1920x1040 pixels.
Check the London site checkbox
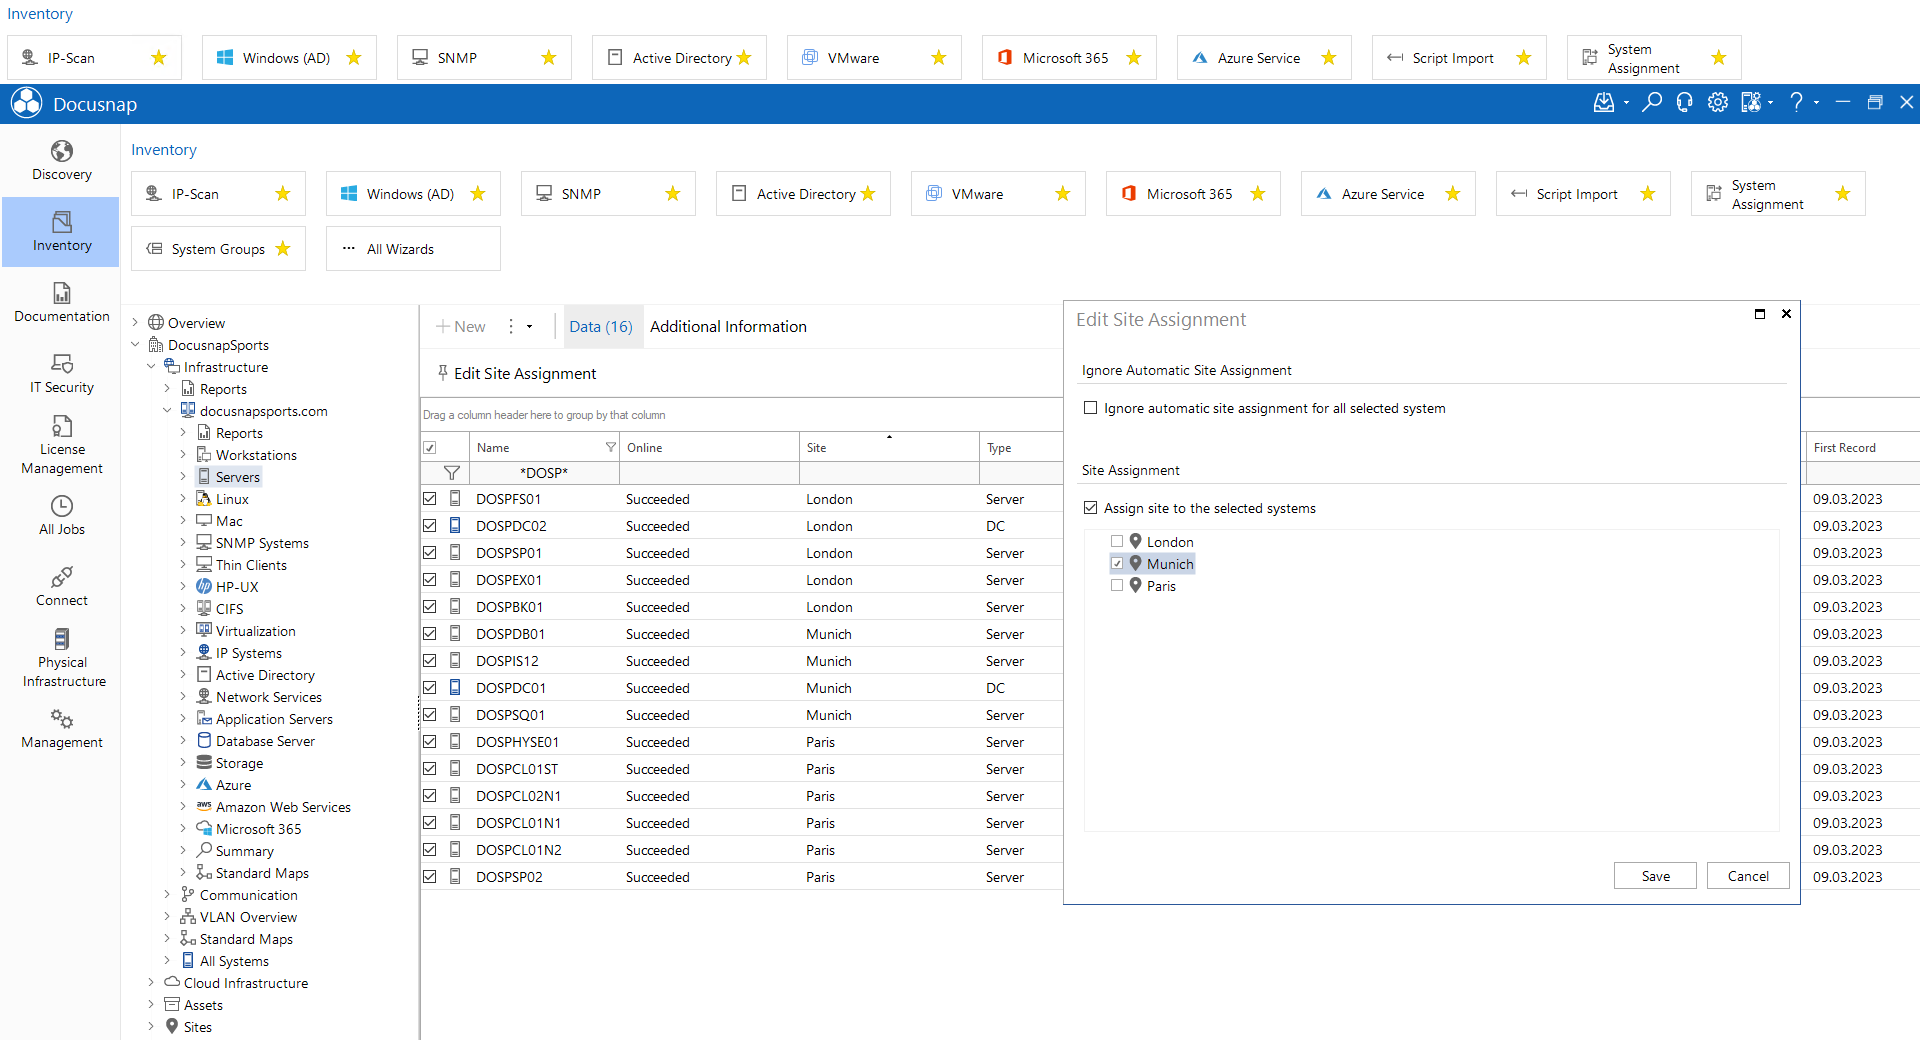click(1117, 542)
